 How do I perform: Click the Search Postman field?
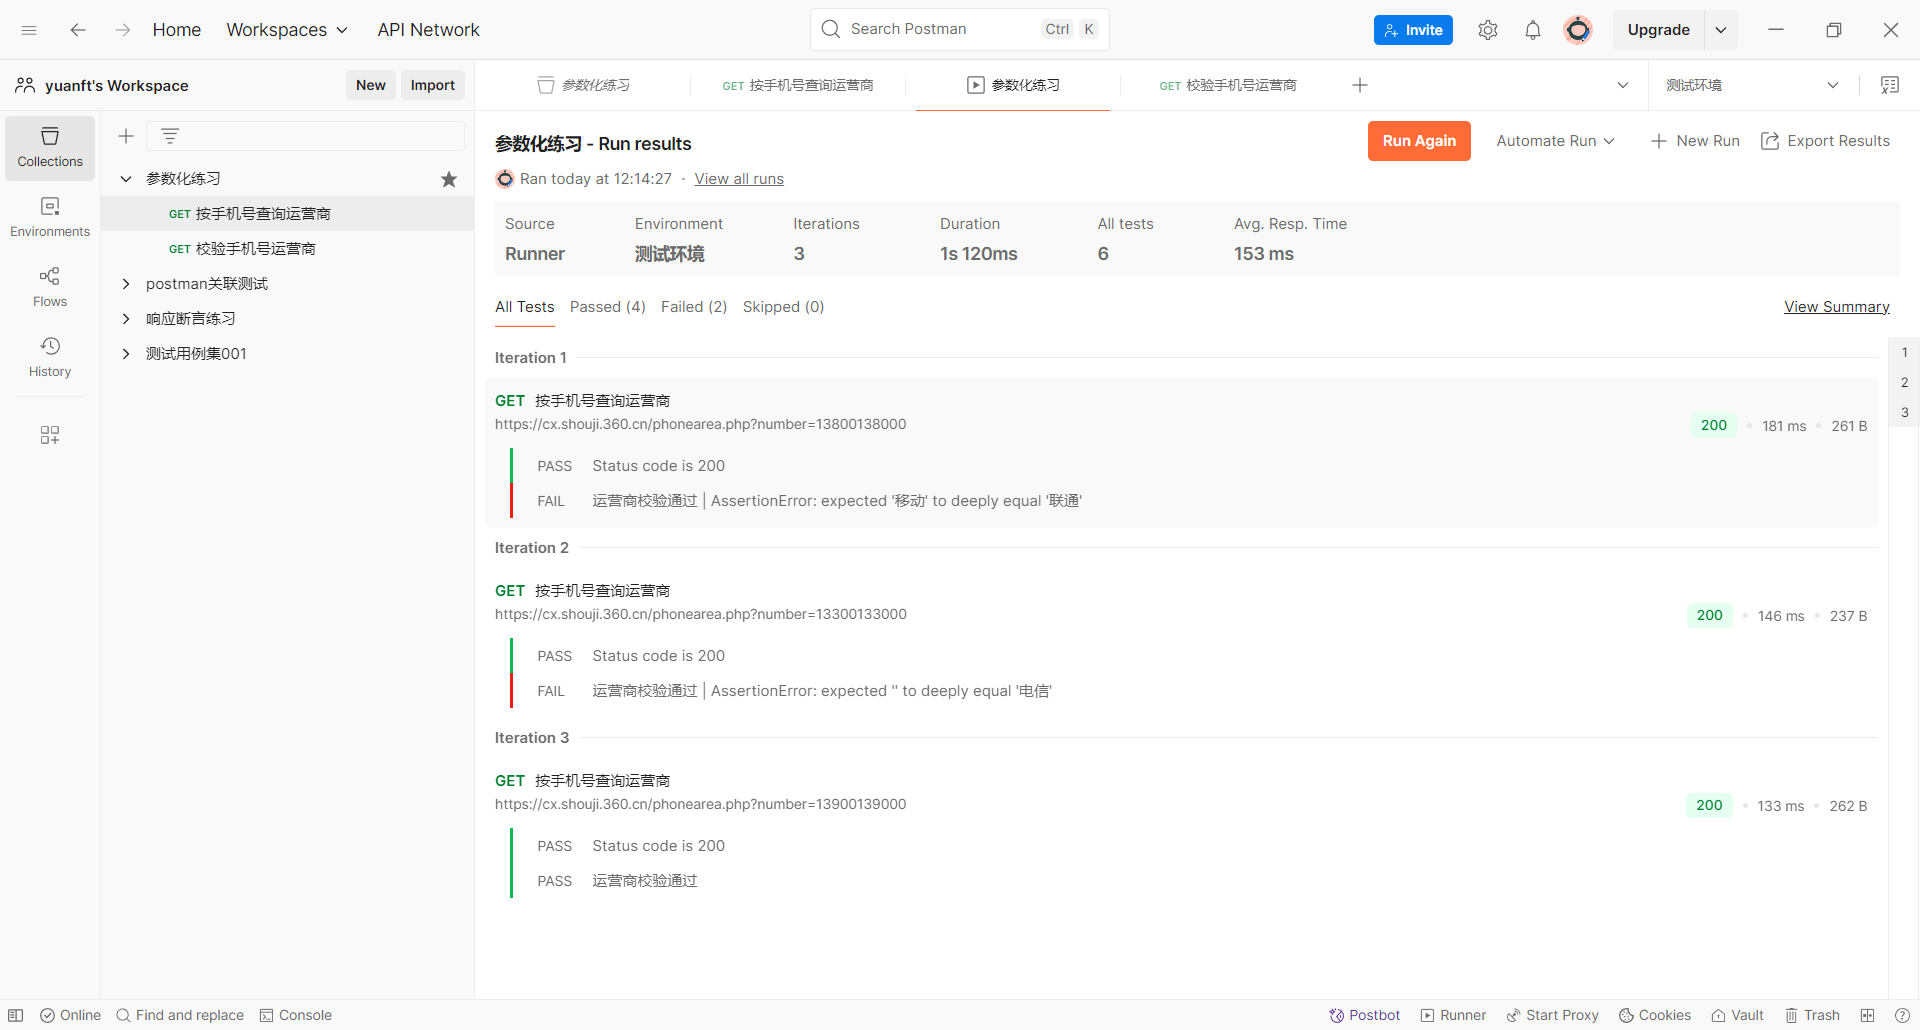(959, 29)
